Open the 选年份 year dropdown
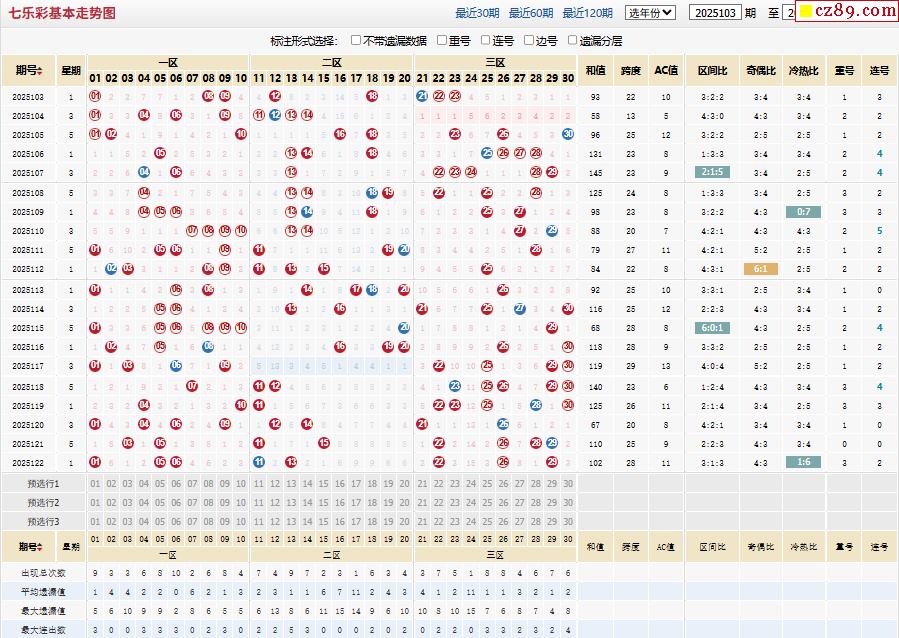899x638 pixels. pos(651,13)
